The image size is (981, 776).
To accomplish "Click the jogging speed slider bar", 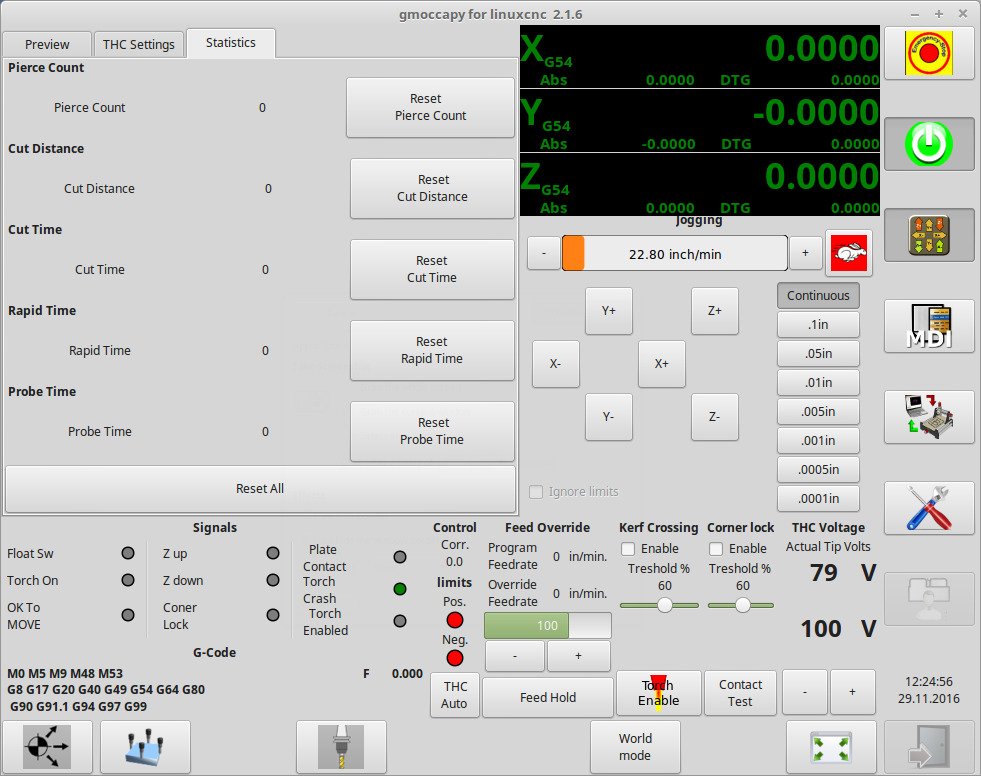I will (674, 253).
